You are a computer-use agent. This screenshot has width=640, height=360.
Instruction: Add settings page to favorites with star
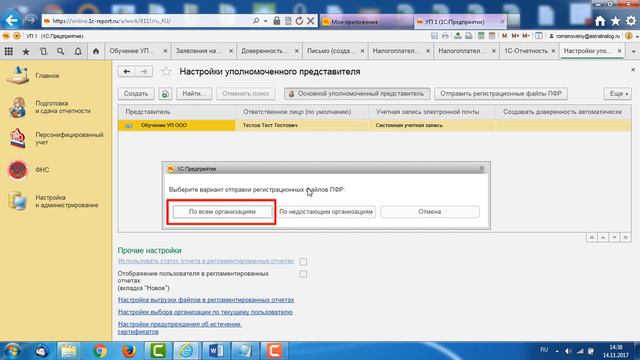[166, 72]
